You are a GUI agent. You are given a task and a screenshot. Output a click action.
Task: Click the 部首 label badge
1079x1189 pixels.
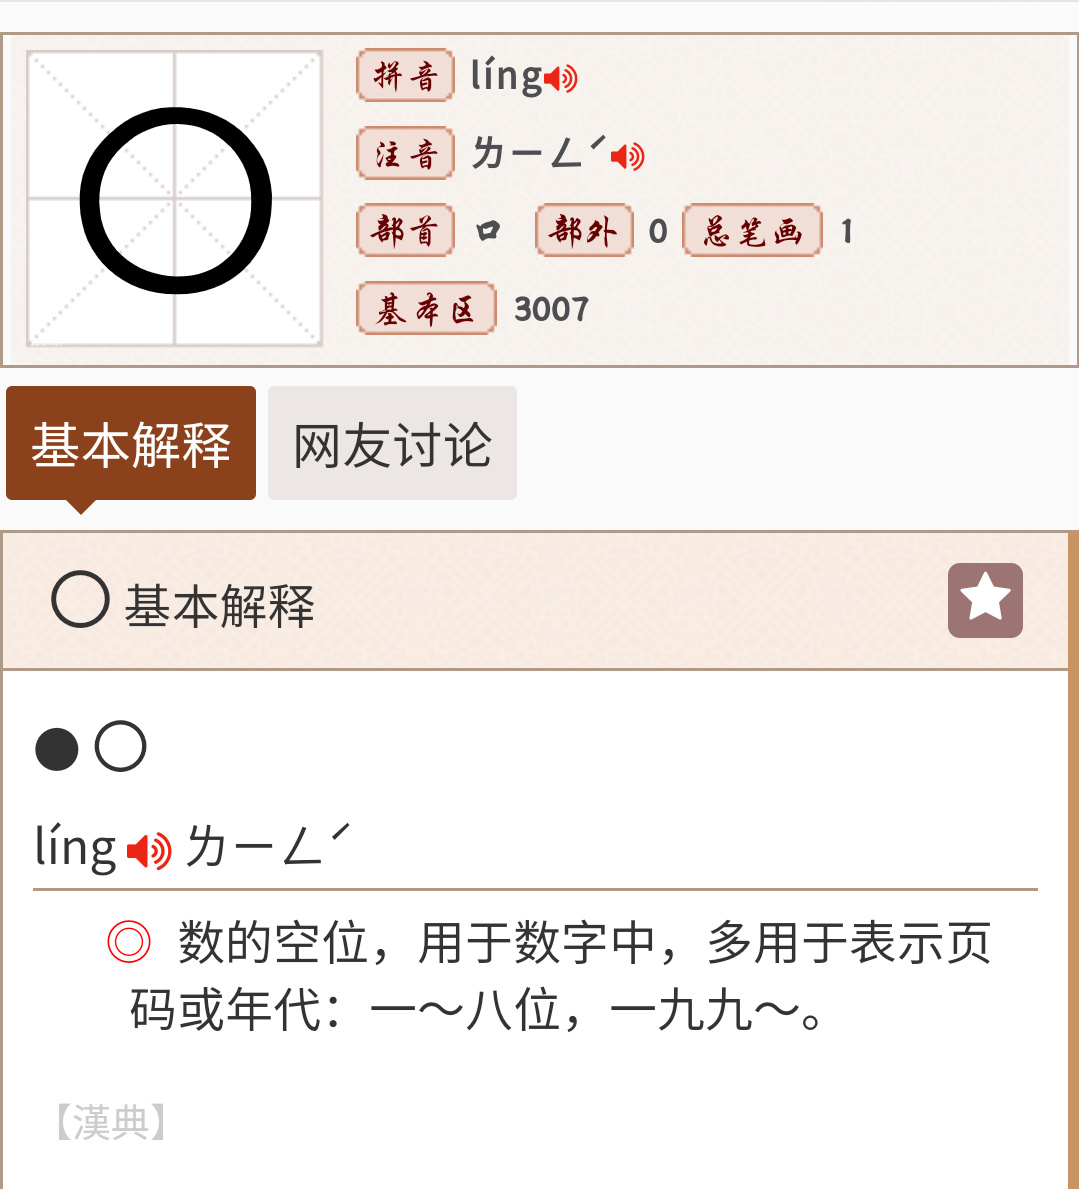tap(405, 231)
